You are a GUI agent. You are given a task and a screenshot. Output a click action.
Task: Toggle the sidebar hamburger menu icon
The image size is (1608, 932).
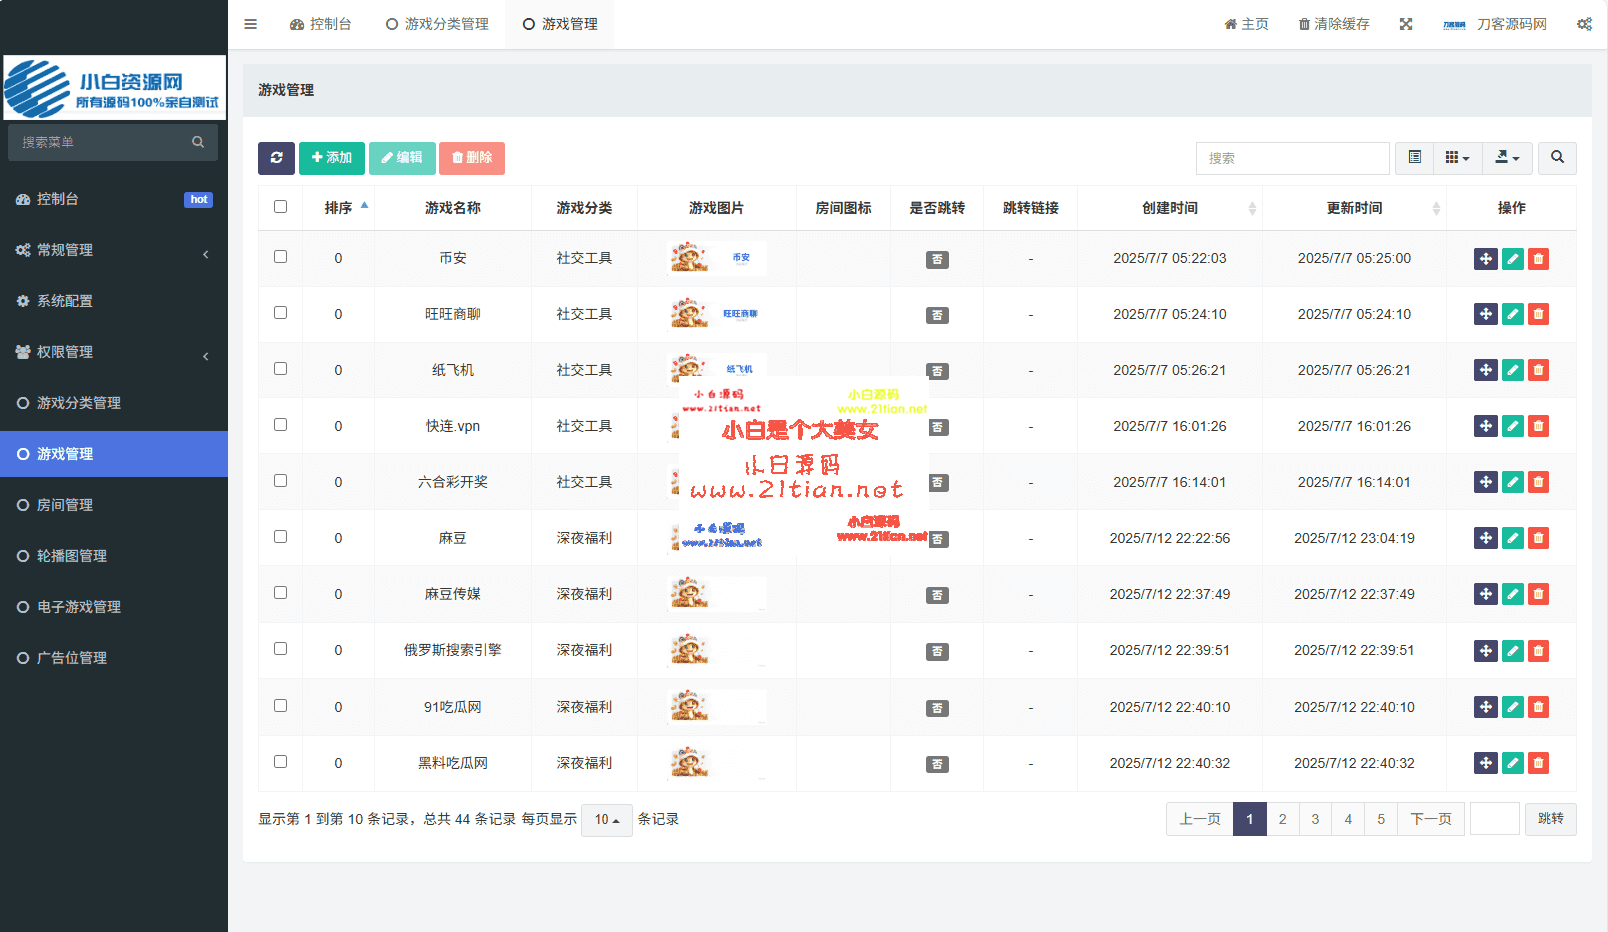pyautogui.click(x=251, y=24)
